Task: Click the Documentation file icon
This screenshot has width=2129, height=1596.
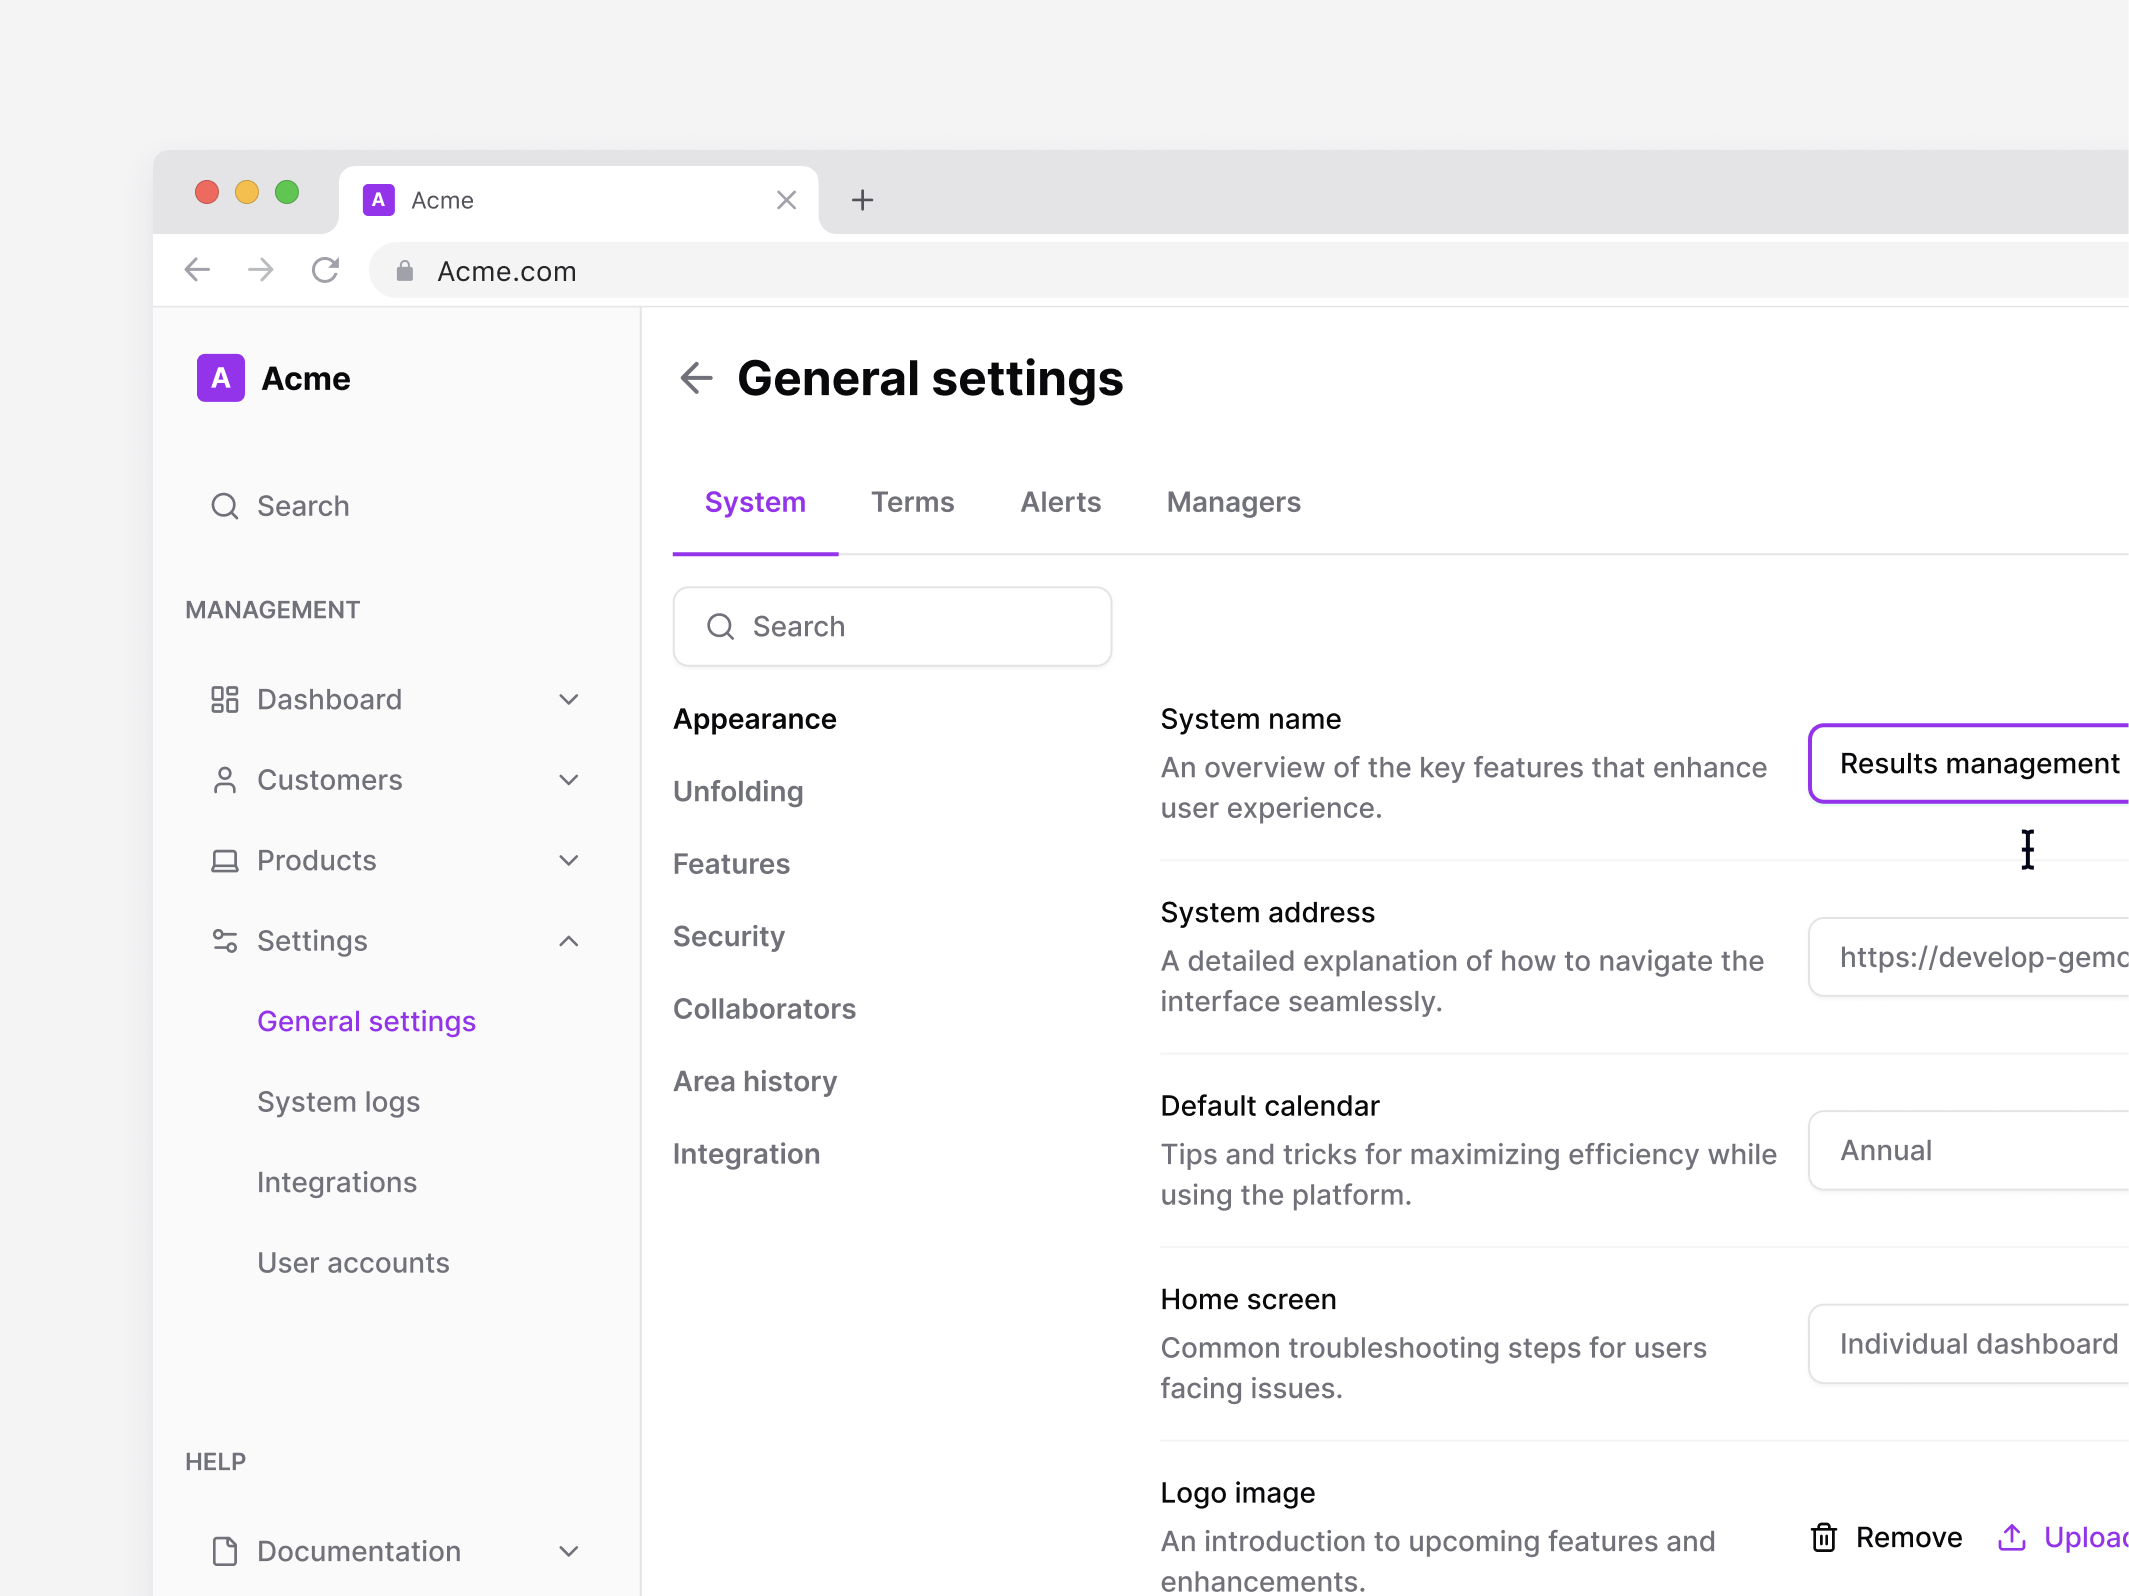Action: (225, 1551)
